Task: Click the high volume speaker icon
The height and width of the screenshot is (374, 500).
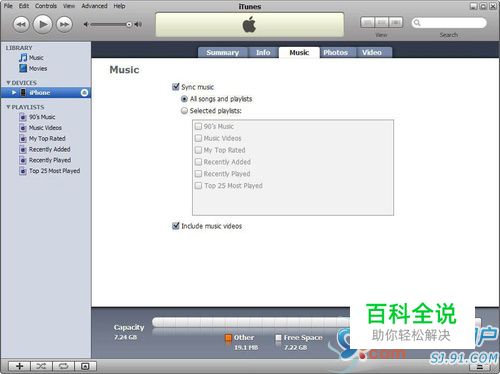Action: (138, 24)
